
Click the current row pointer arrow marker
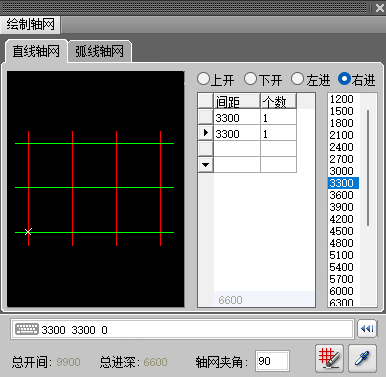(206, 133)
